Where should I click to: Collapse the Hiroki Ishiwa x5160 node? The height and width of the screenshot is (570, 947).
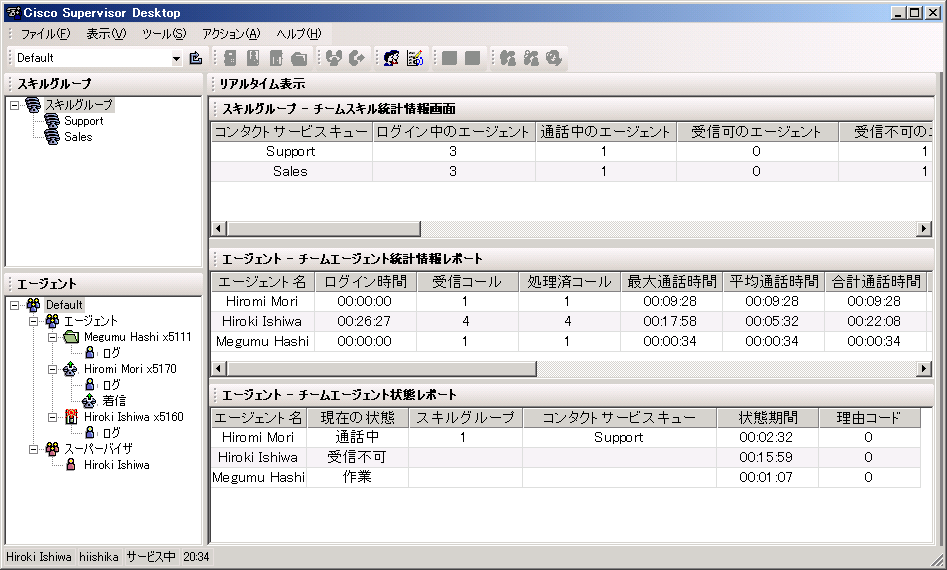click(53, 417)
